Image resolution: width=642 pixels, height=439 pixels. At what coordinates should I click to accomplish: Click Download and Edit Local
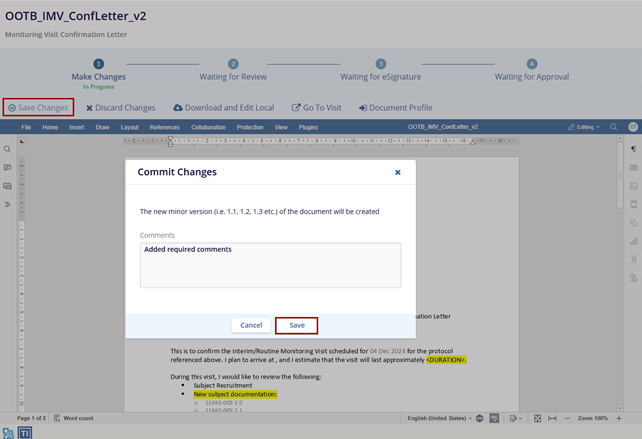(x=224, y=107)
